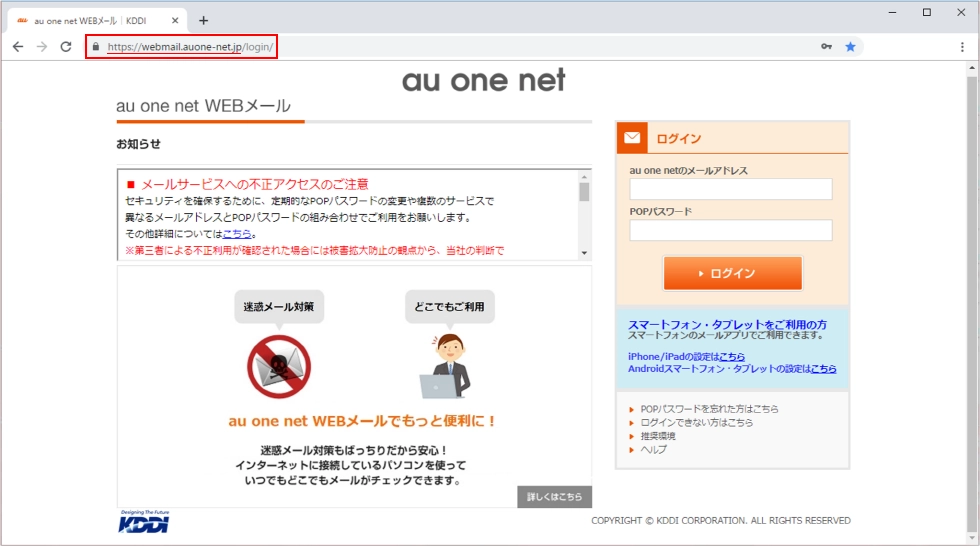Click the KDDI logo in the footer
This screenshot has height=546, width=980.
pos(144,522)
